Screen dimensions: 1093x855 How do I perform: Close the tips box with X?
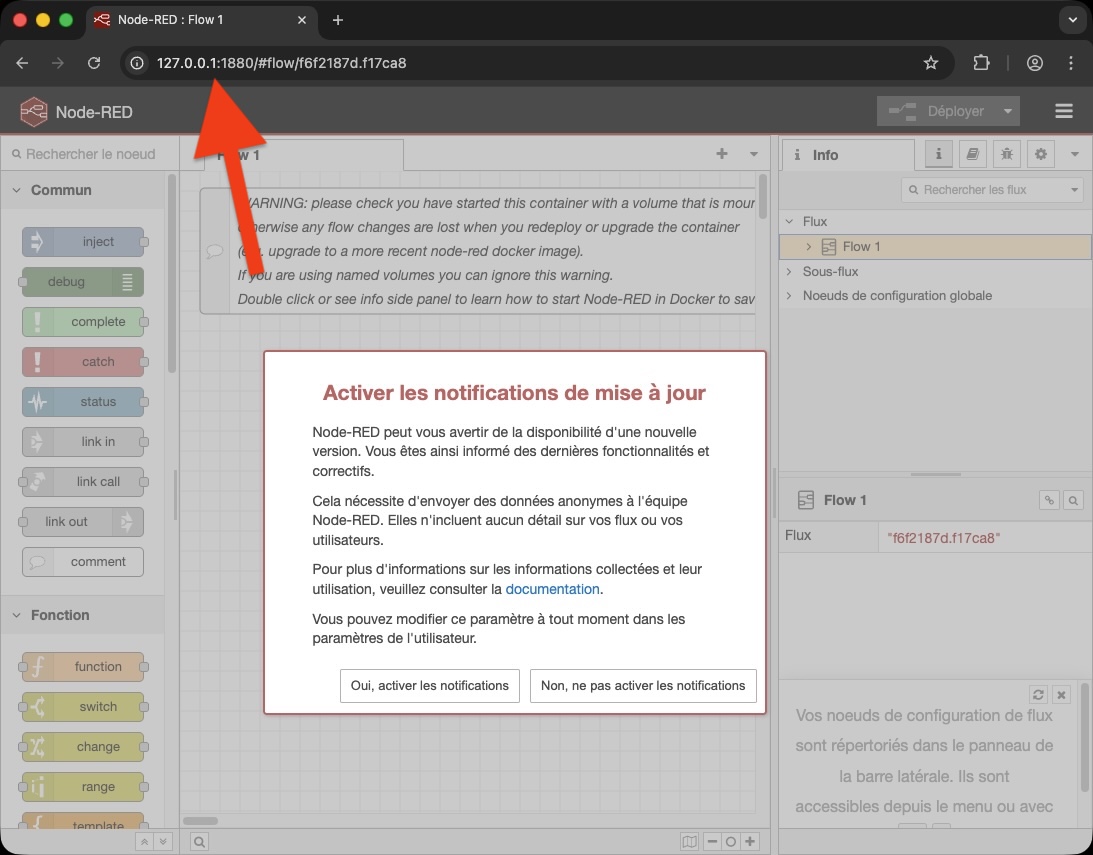[1062, 694]
